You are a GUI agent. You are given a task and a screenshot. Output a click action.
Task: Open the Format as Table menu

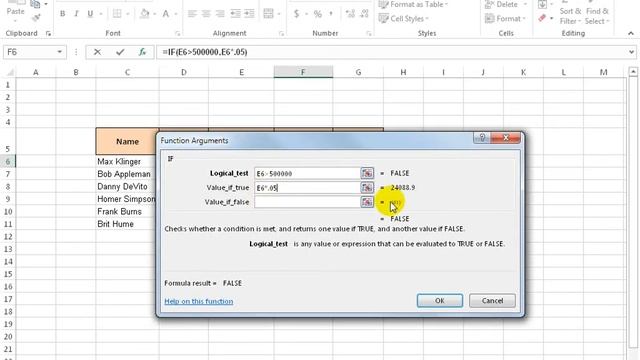413,4
